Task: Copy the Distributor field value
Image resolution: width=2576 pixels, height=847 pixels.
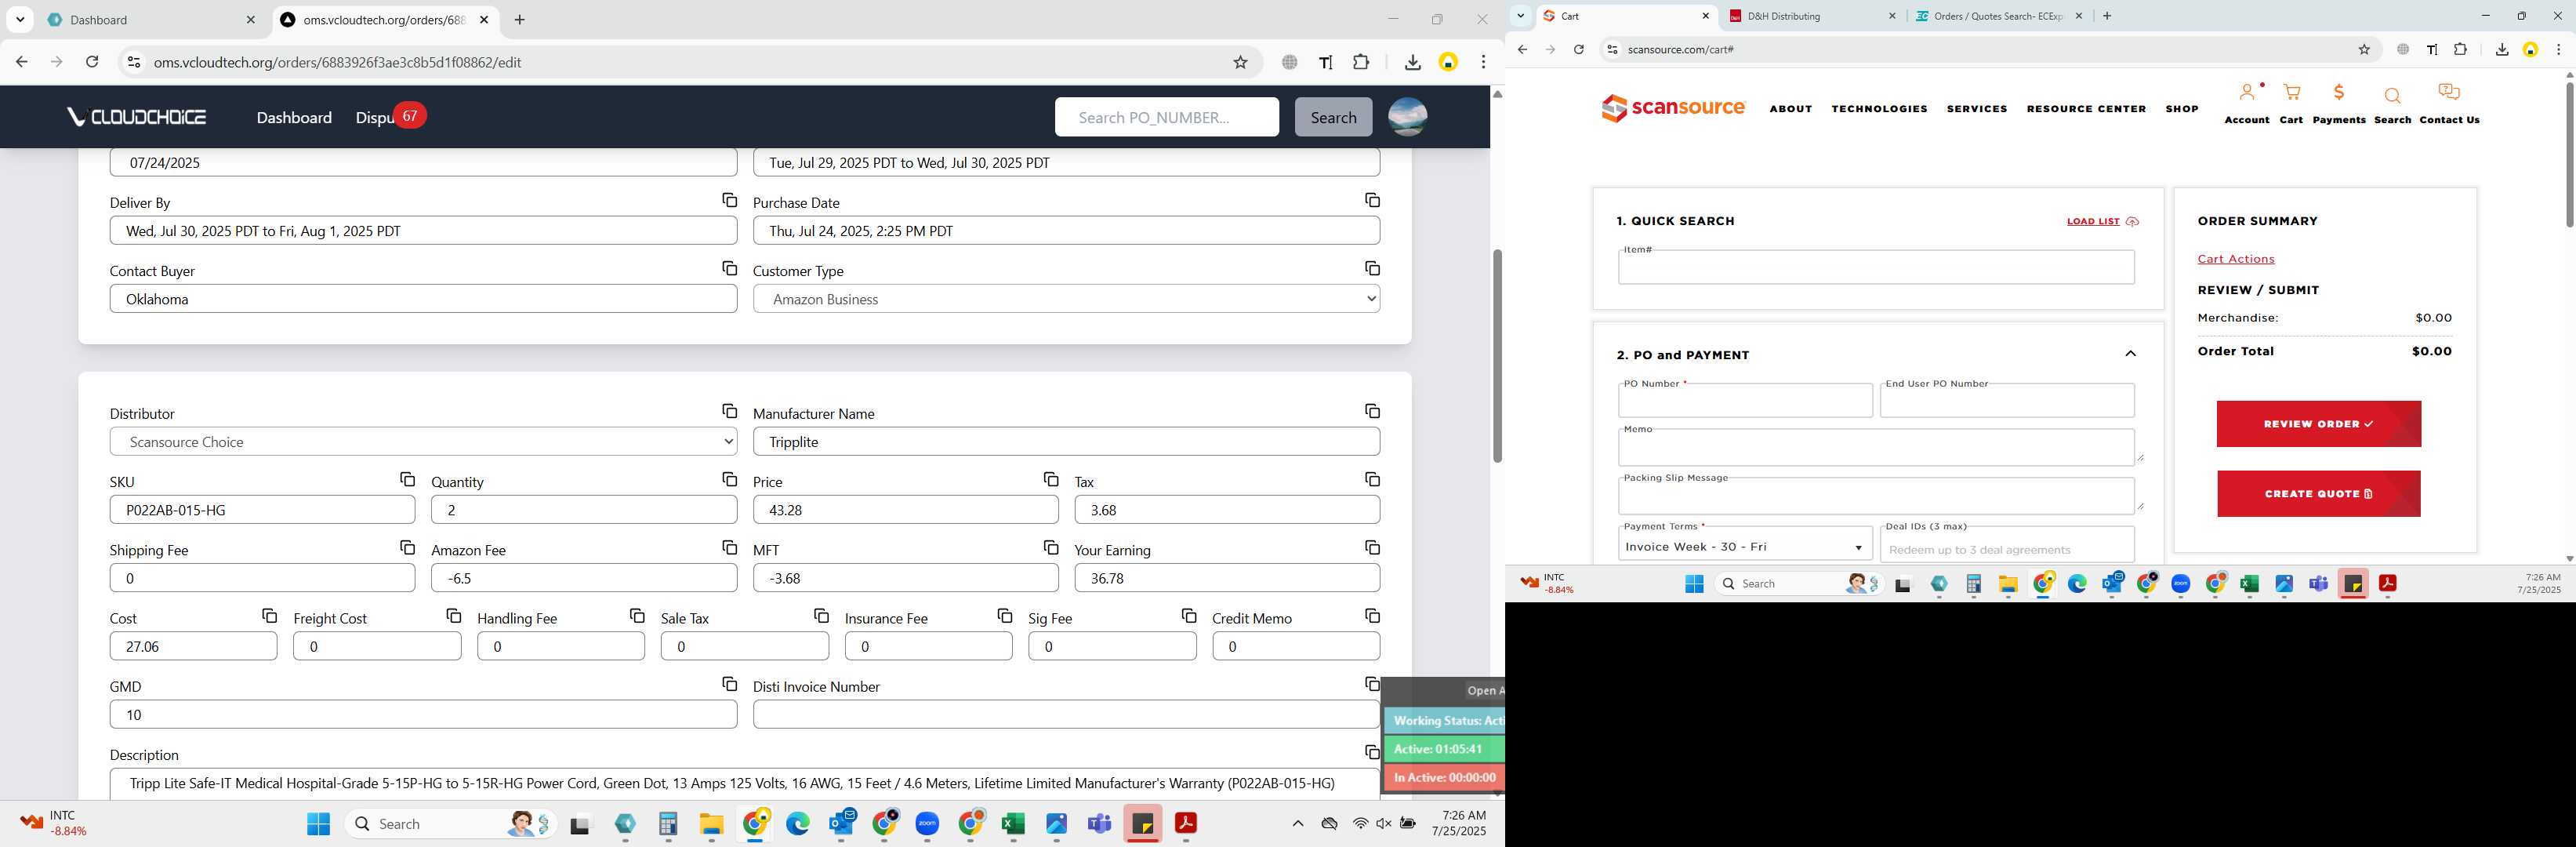Action: click(x=729, y=411)
